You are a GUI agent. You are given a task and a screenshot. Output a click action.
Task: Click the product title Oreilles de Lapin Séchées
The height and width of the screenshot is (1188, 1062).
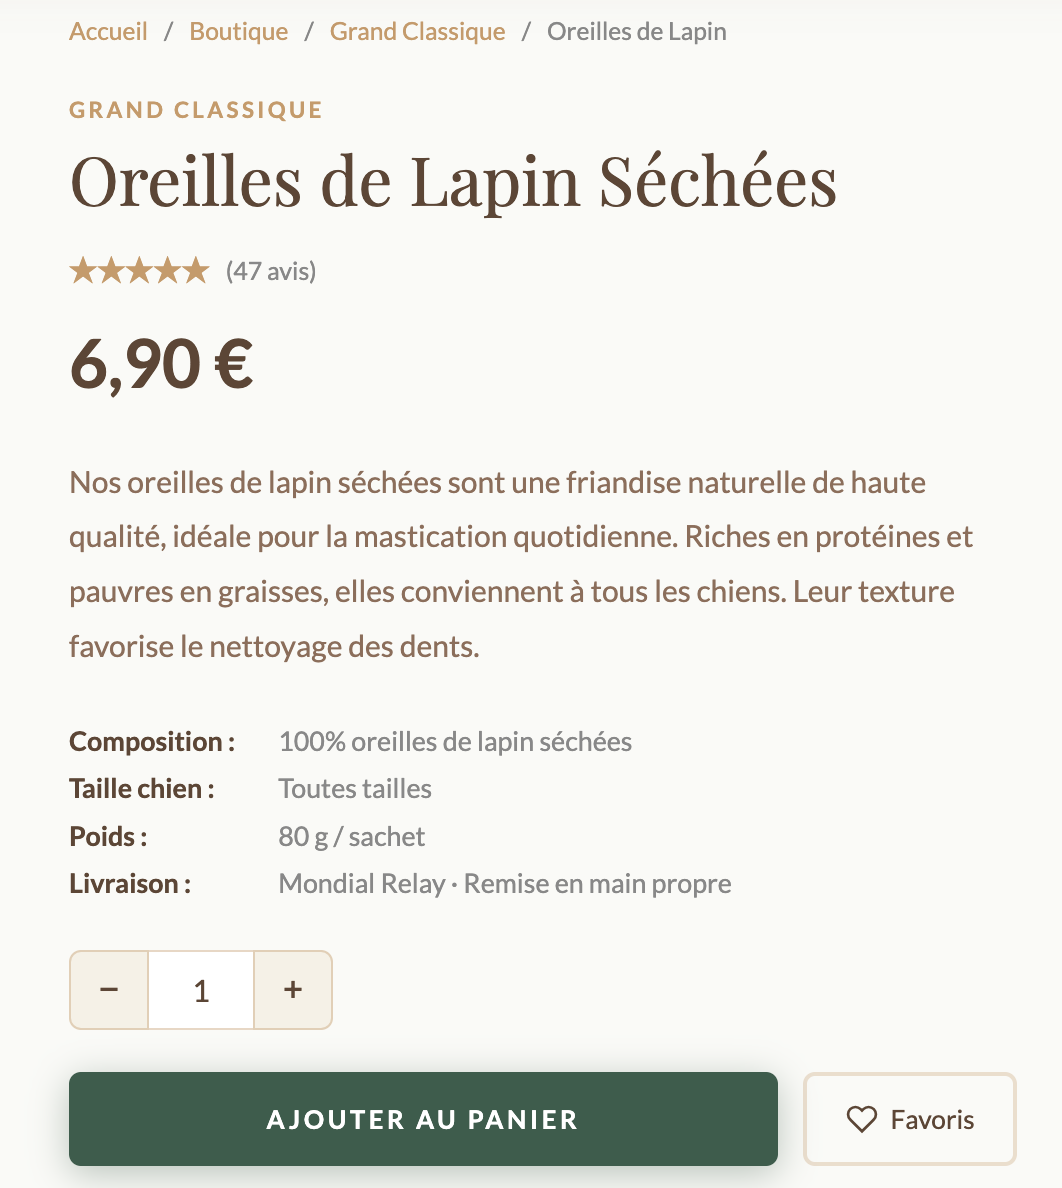tap(453, 182)
